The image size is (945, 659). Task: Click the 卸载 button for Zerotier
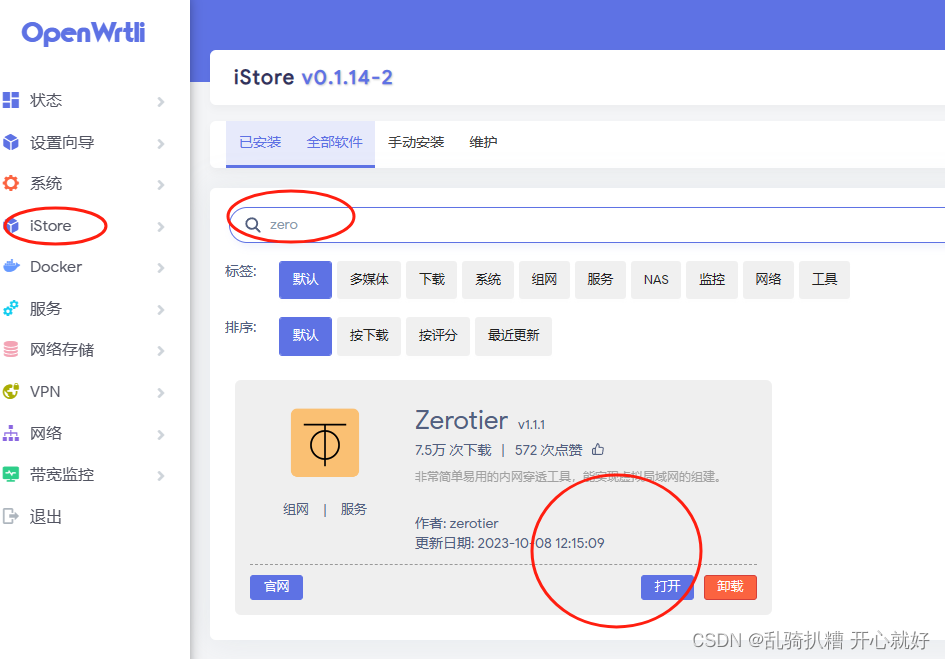(730, 587)
